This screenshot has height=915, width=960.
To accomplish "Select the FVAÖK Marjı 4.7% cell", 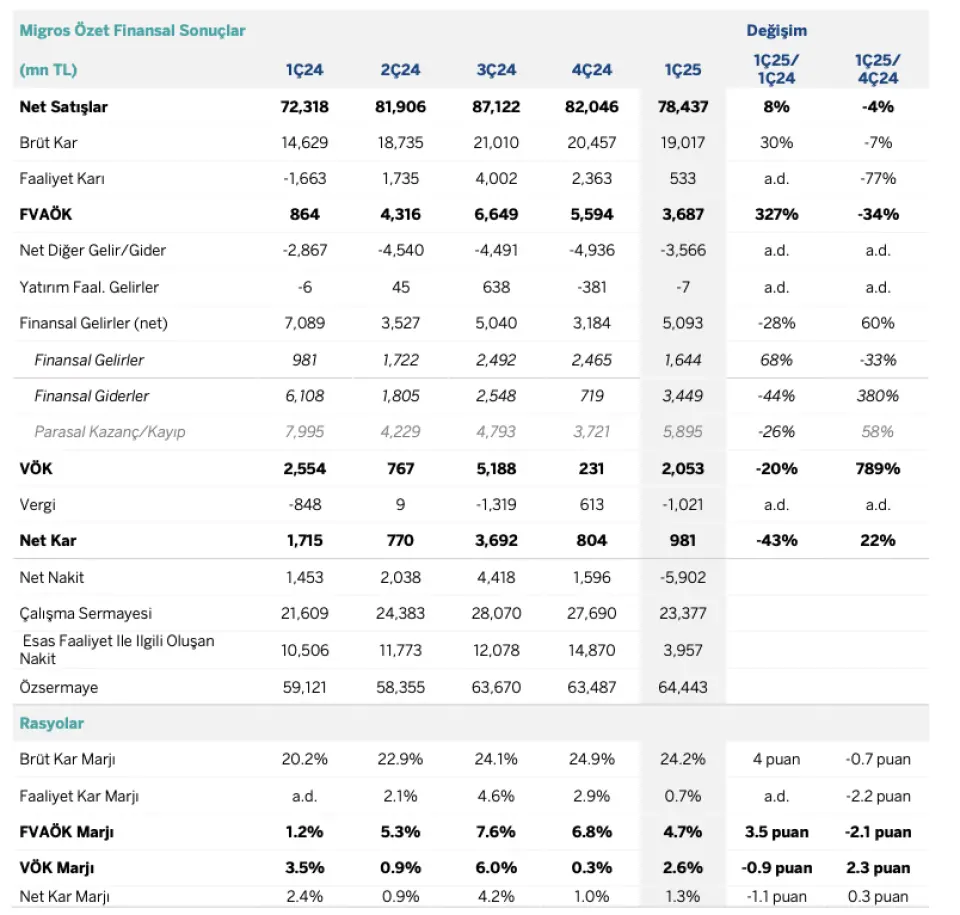I will (683, 832).
